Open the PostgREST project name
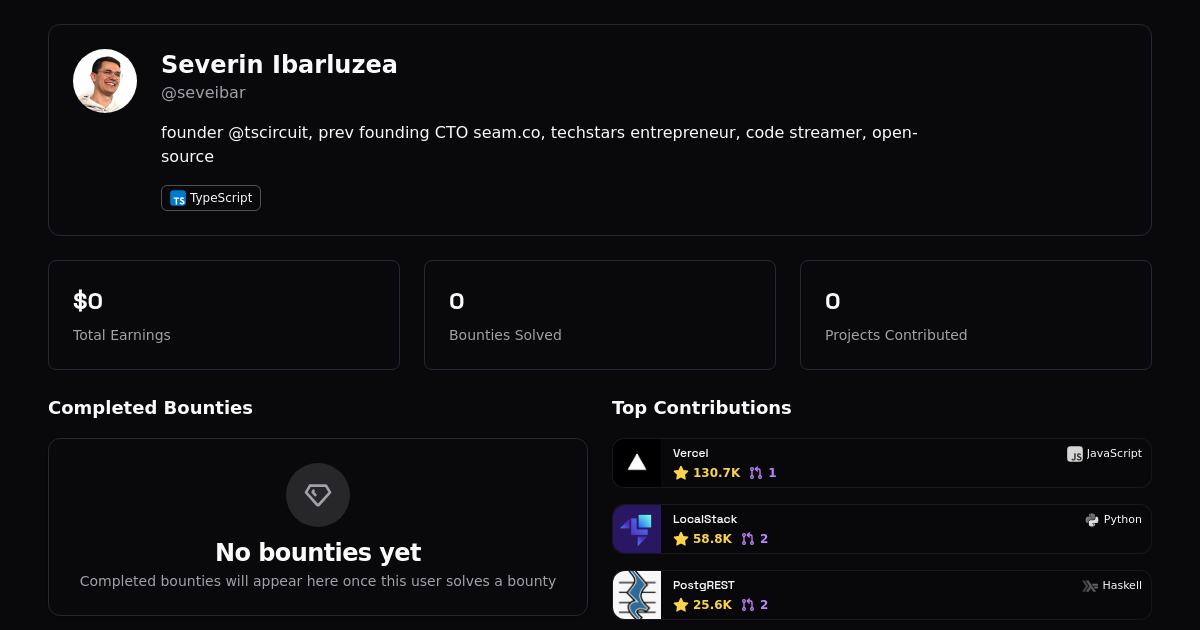This screenshot has width=1200, height=630. [x=704, y=586]
